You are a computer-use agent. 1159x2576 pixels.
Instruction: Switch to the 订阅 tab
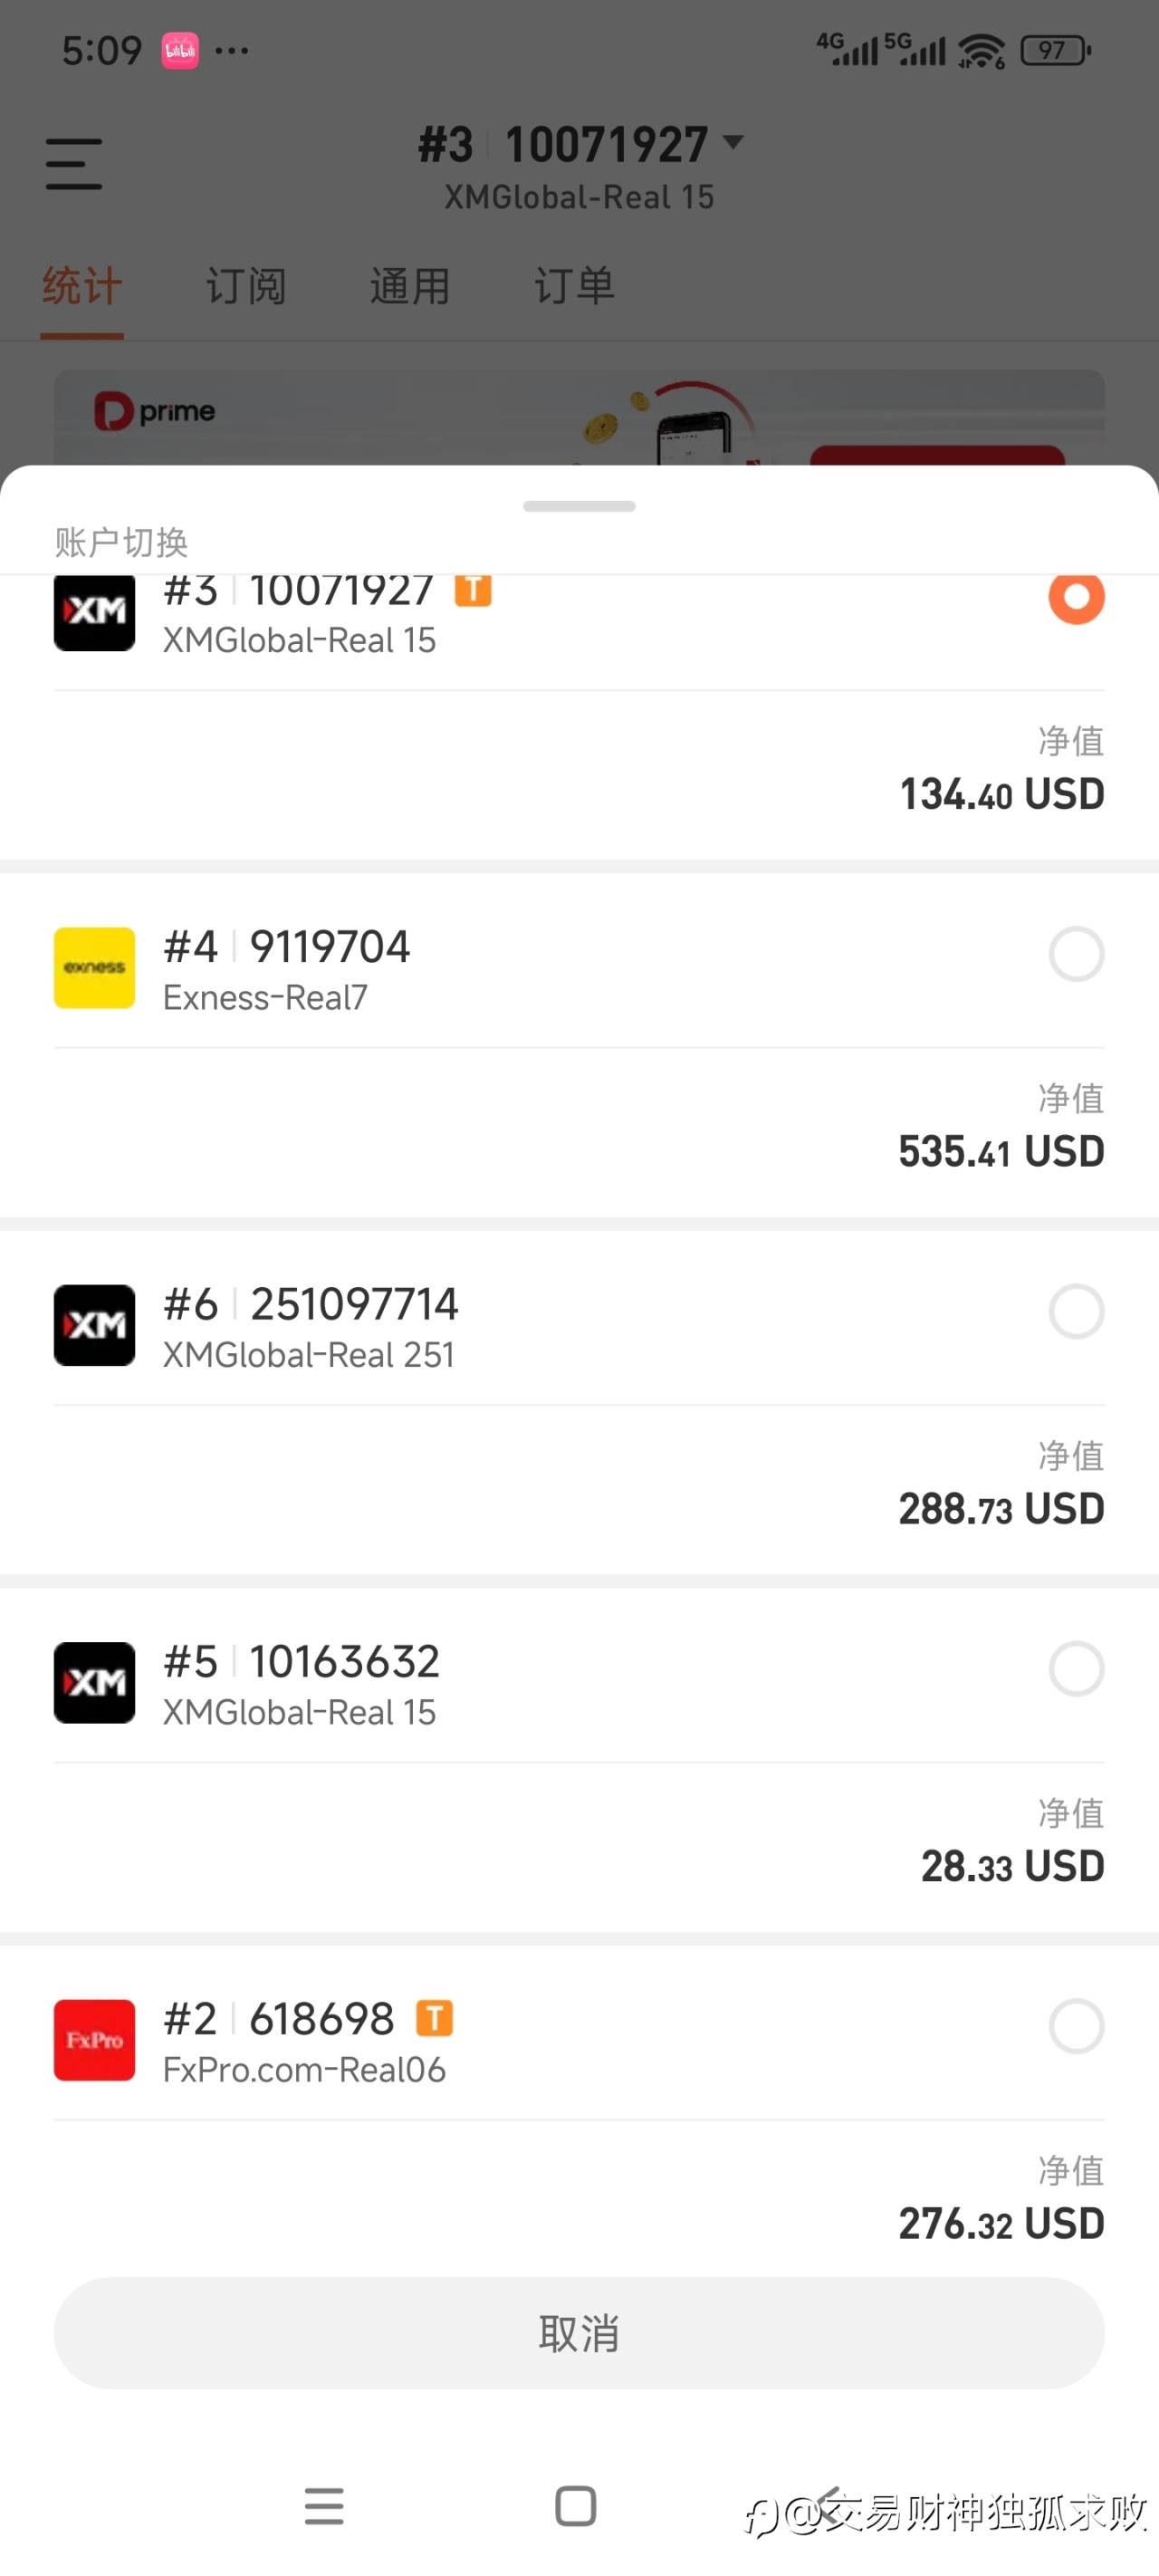pyautogui.click(x=246, y=286)
